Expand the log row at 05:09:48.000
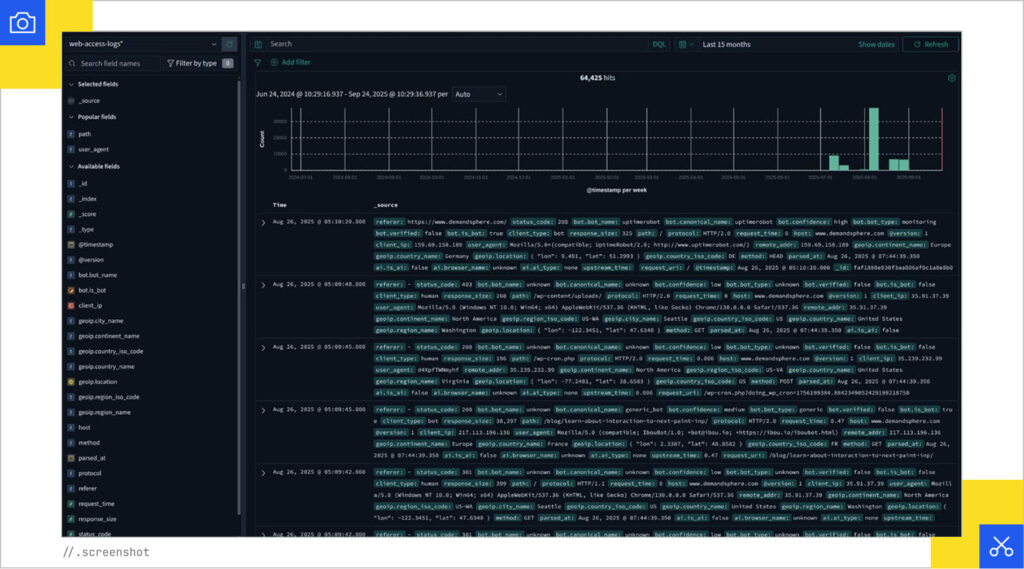 [x=263, y=285]
